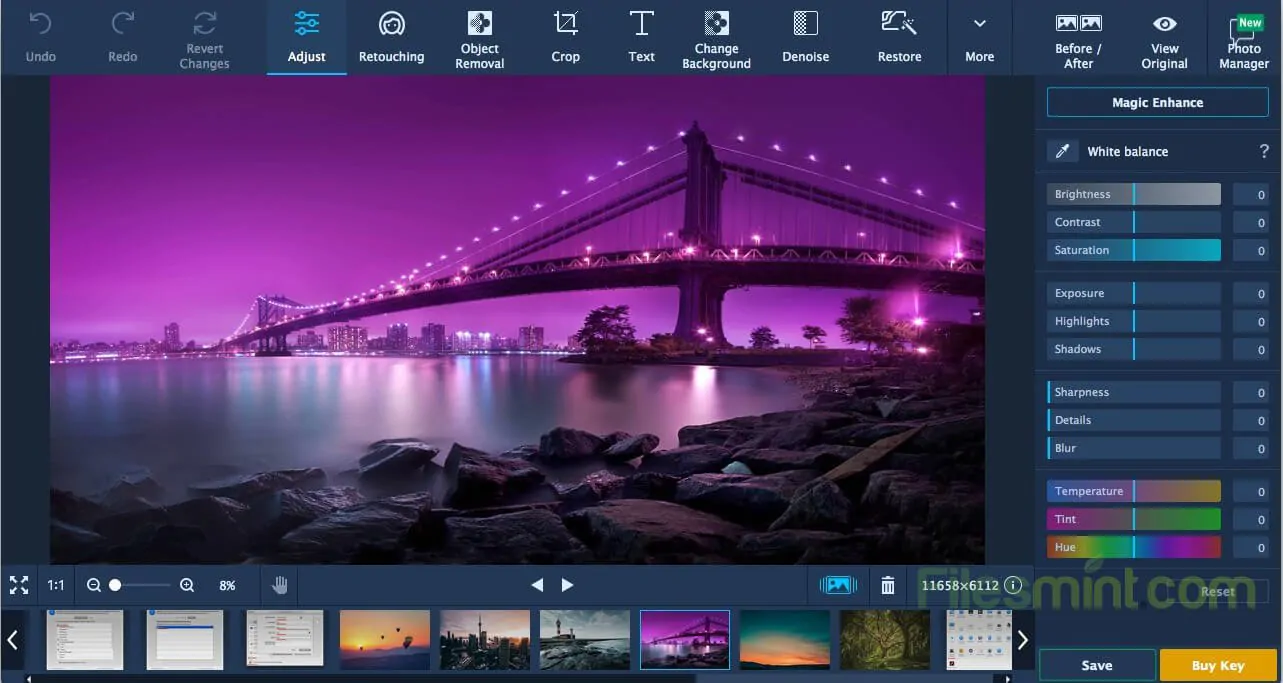Delete the current photo with the trash icon

[x=887, y=585]
